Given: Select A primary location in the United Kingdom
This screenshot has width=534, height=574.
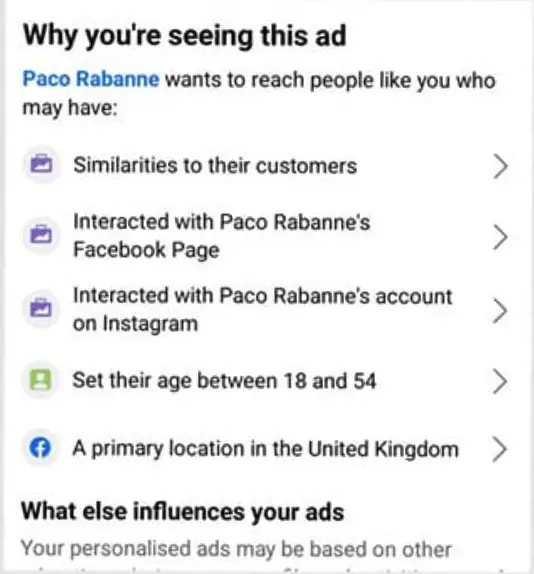Looking at the screenshot, I should coord(265,449).
